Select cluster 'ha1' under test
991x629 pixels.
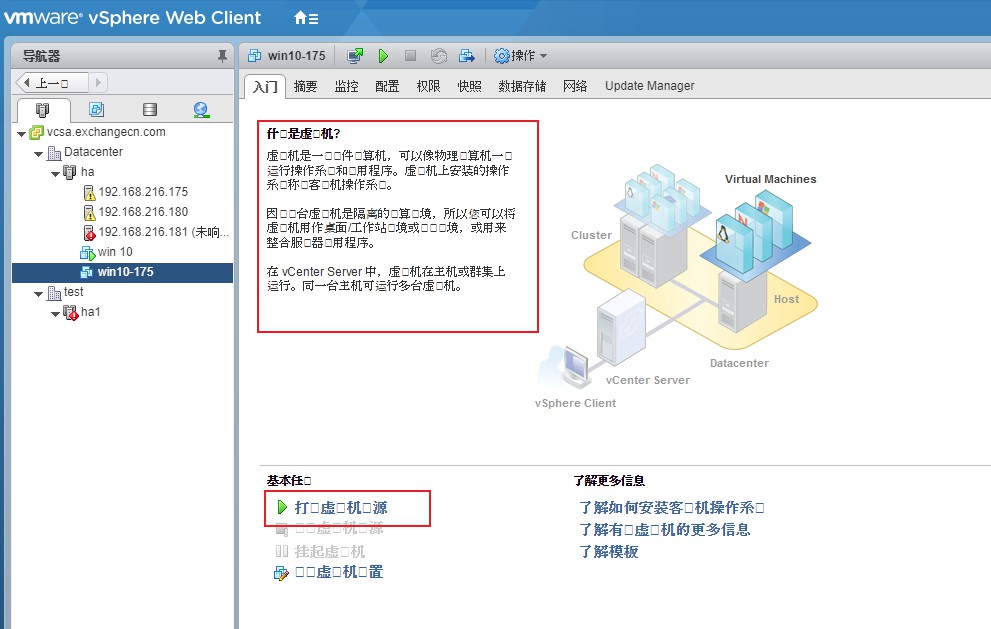(x=90, y=312)
